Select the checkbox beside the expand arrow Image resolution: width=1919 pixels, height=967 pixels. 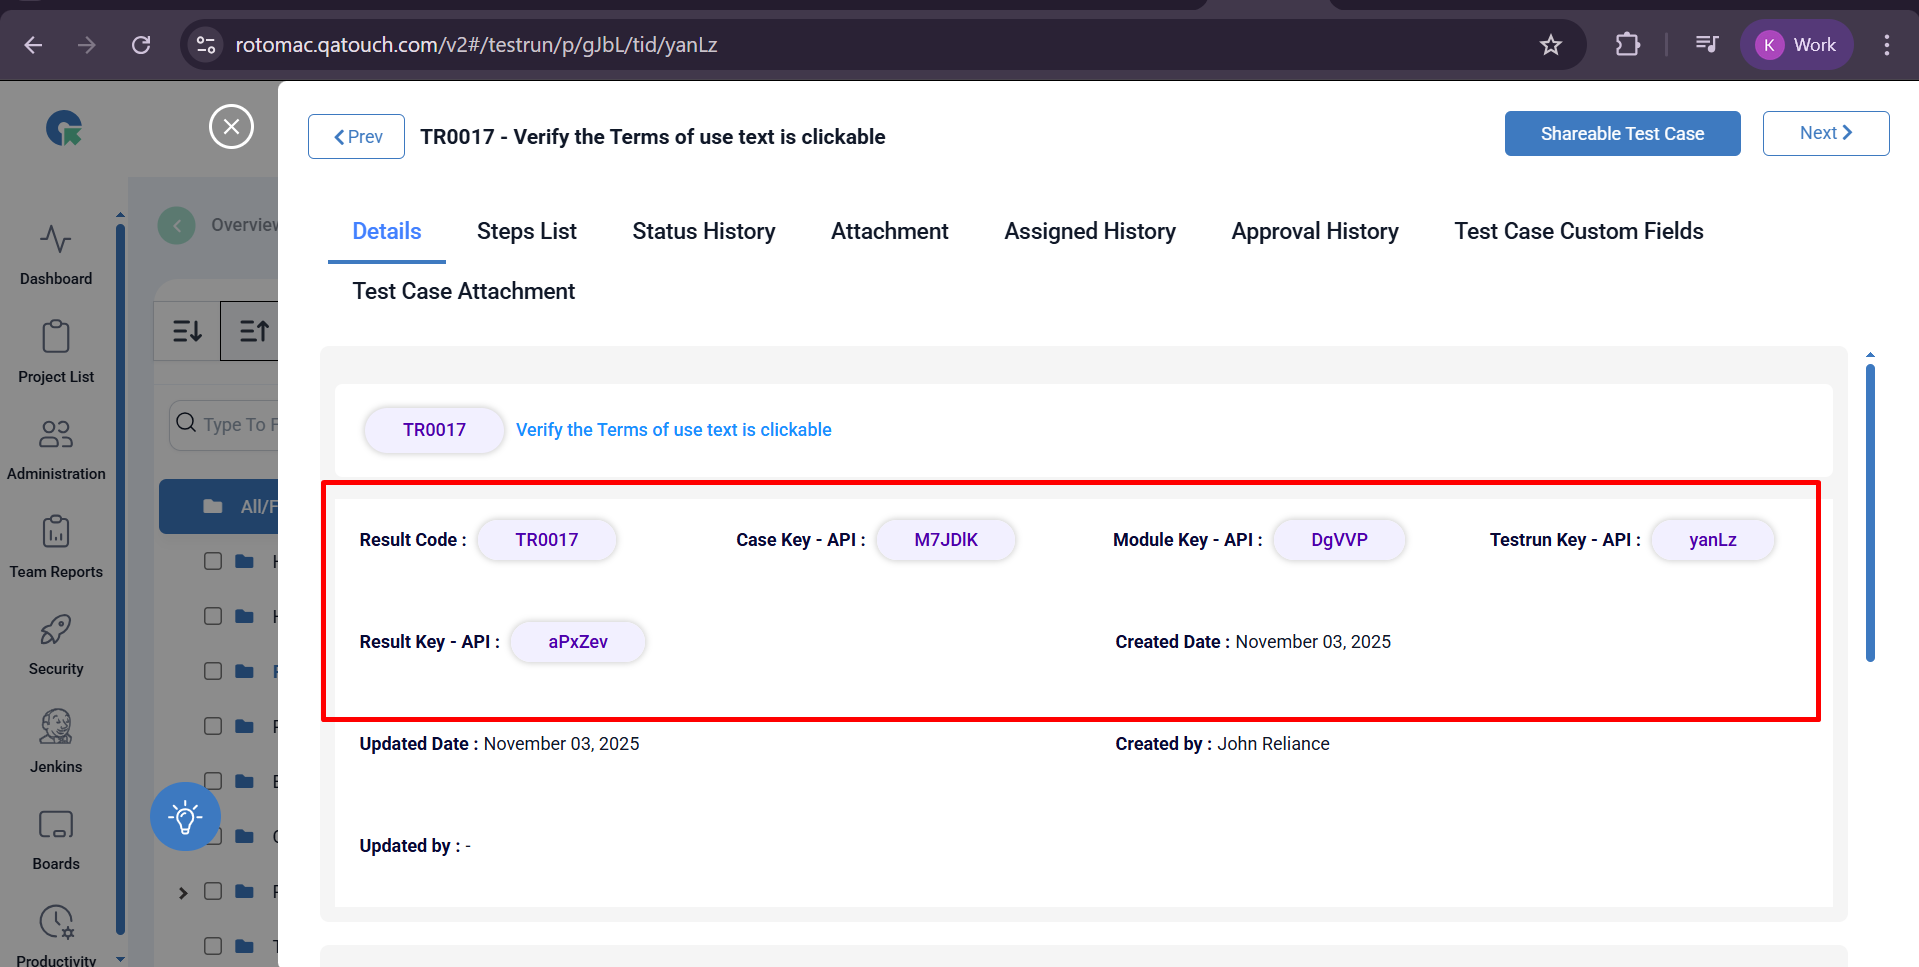point(213,891)
